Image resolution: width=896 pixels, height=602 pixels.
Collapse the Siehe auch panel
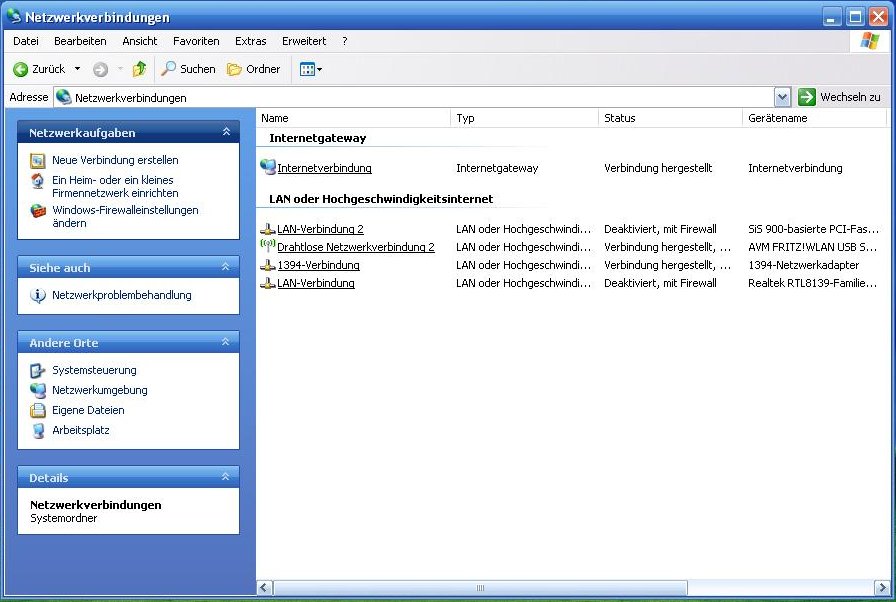226,267
